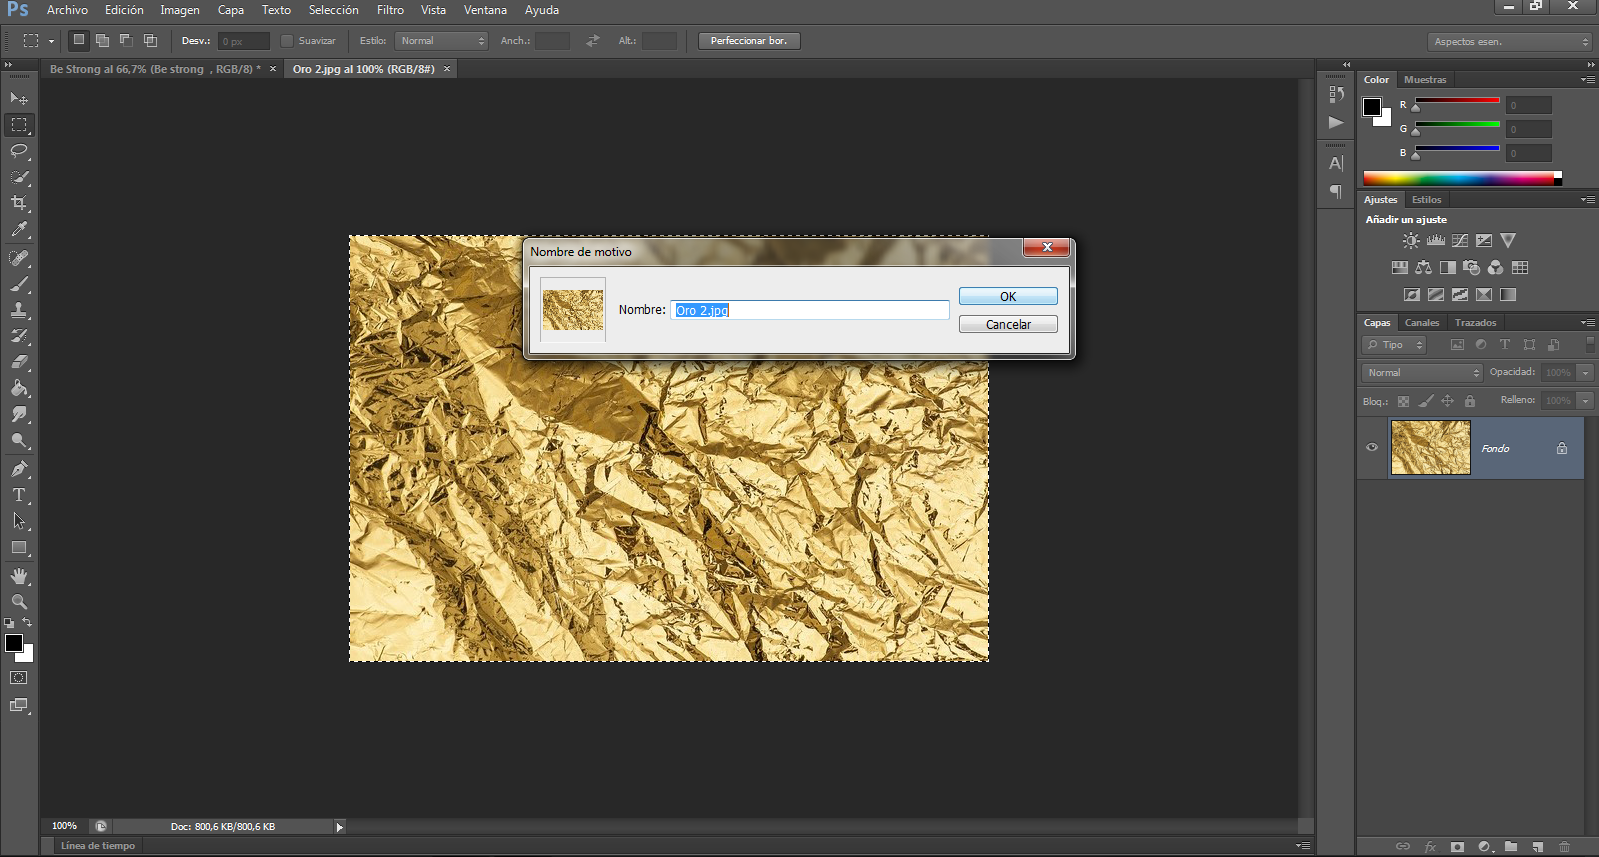This screenshot has width=1599, height=857.
Task: Add a Brightness/Contrast adjustment
Action: [1411, 241]
